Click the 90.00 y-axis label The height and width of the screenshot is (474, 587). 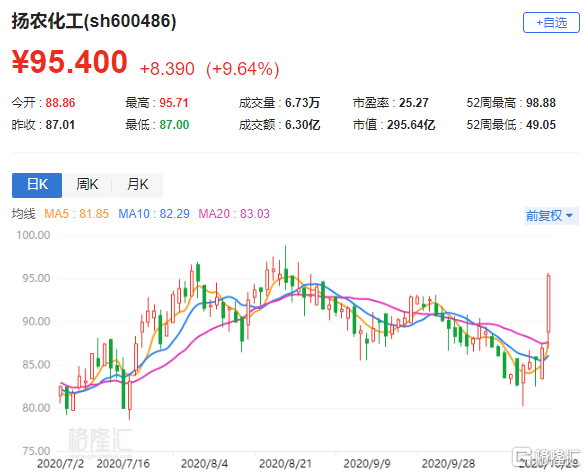coord(36,321)
